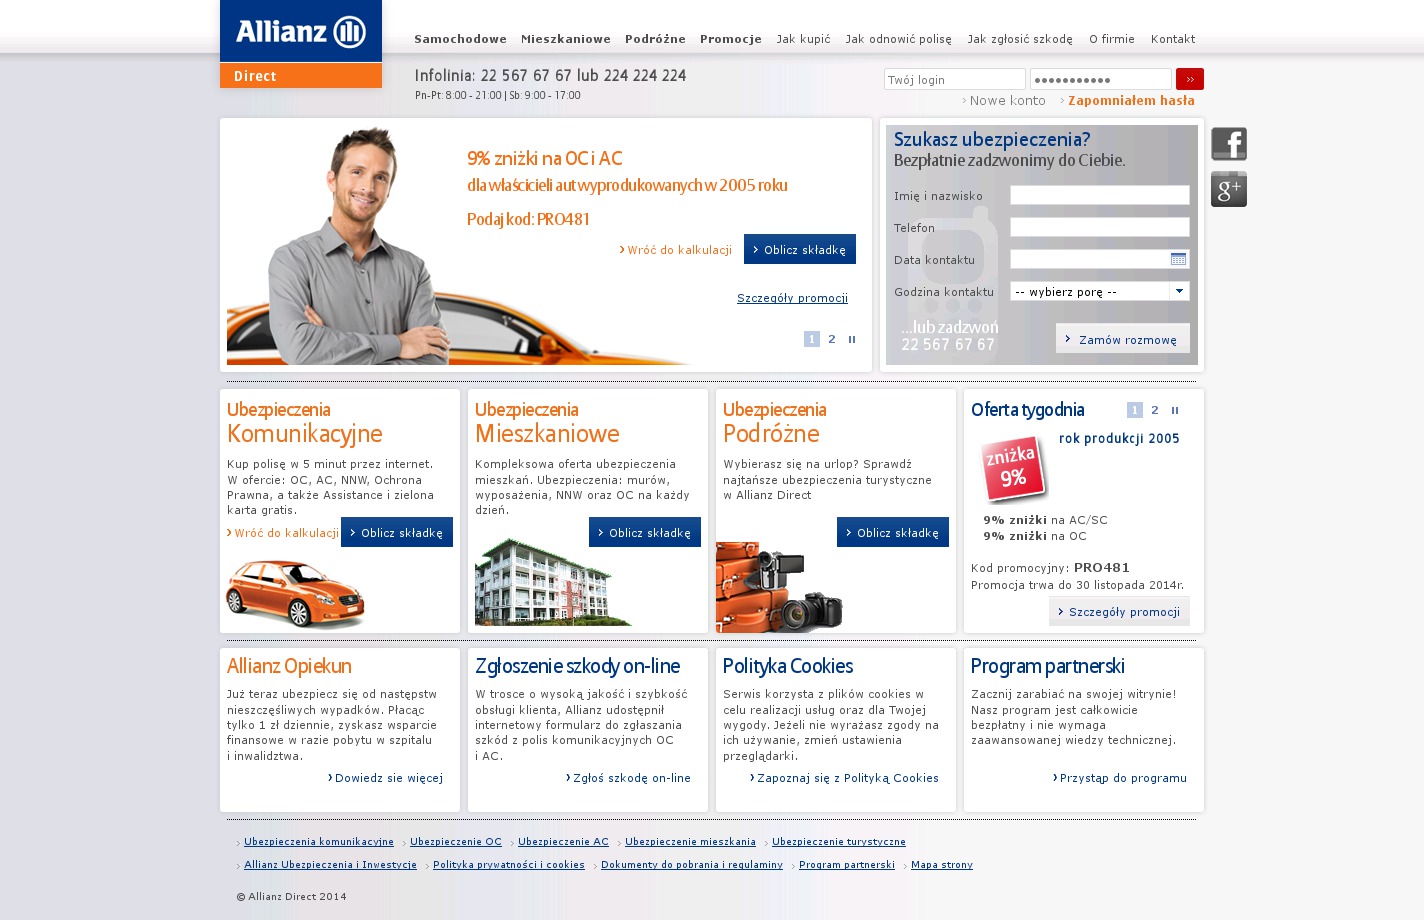Viewport: 1424px width, 920px height.
Task: Click the Twój login input field
Action: pos(954,80)
